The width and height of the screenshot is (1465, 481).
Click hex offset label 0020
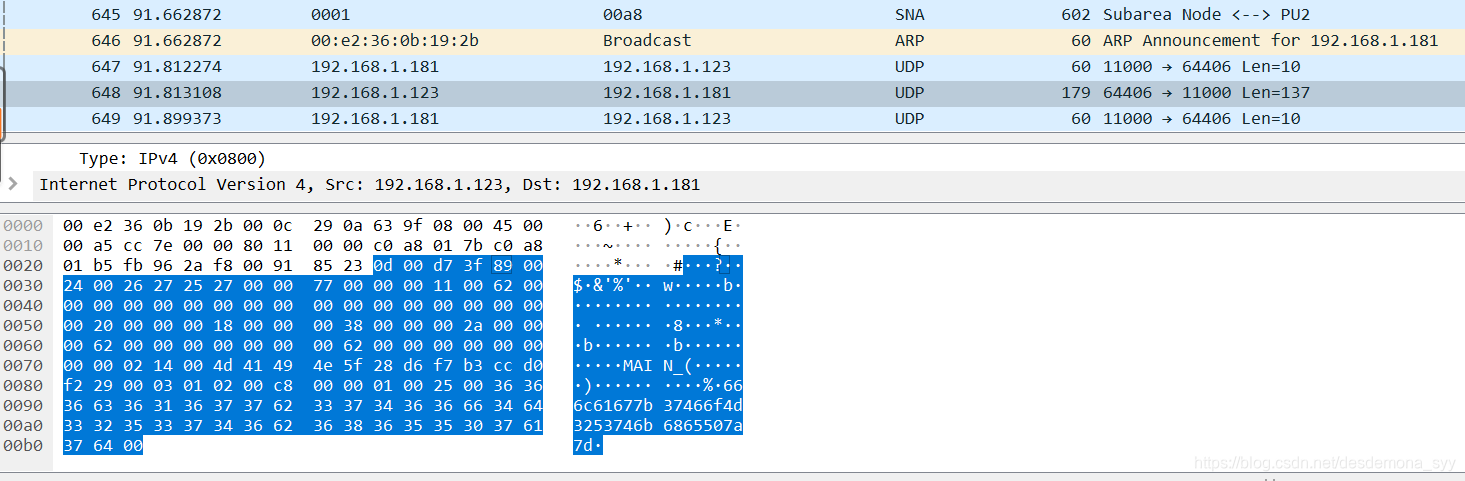(23, 266)
